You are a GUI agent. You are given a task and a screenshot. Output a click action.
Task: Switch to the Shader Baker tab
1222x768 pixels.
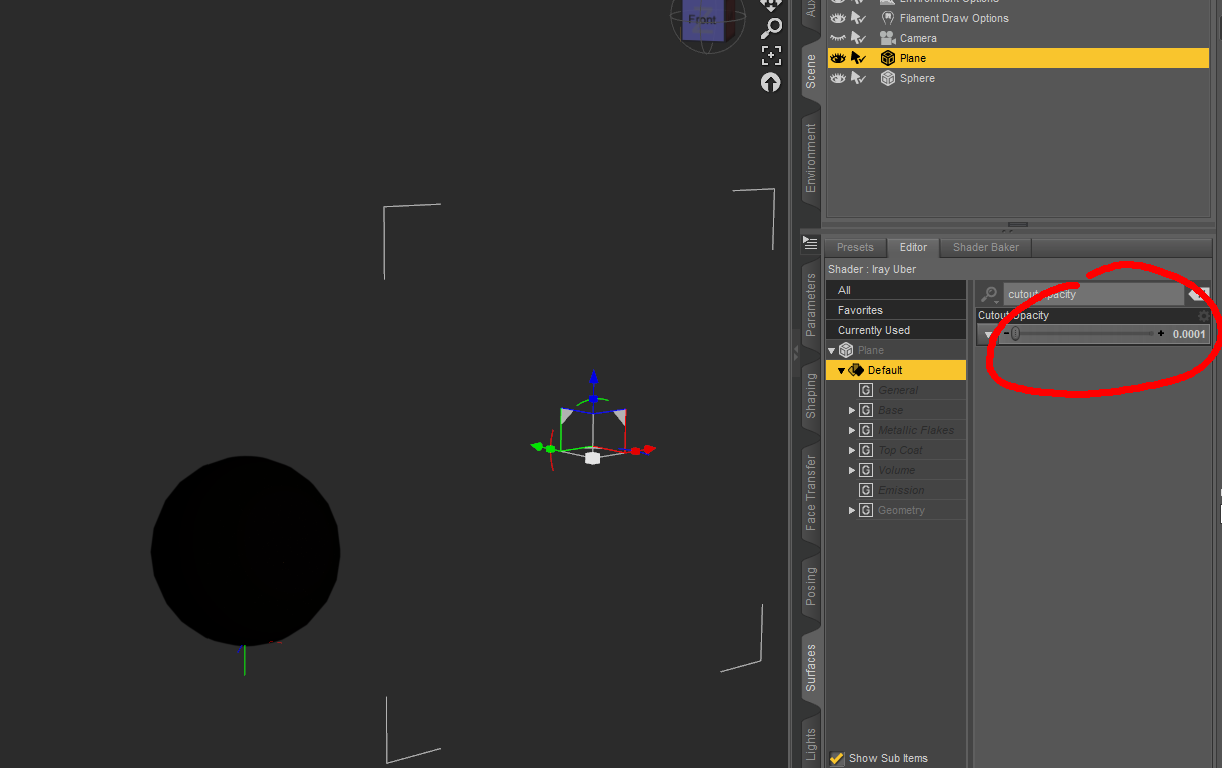[985, 247]
